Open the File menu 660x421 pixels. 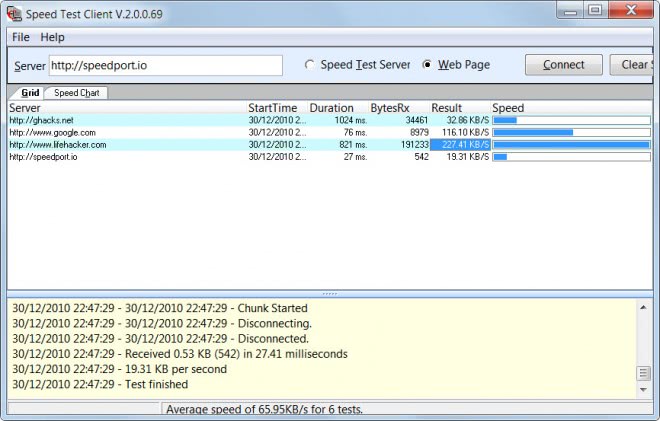(x=20, y=37)
